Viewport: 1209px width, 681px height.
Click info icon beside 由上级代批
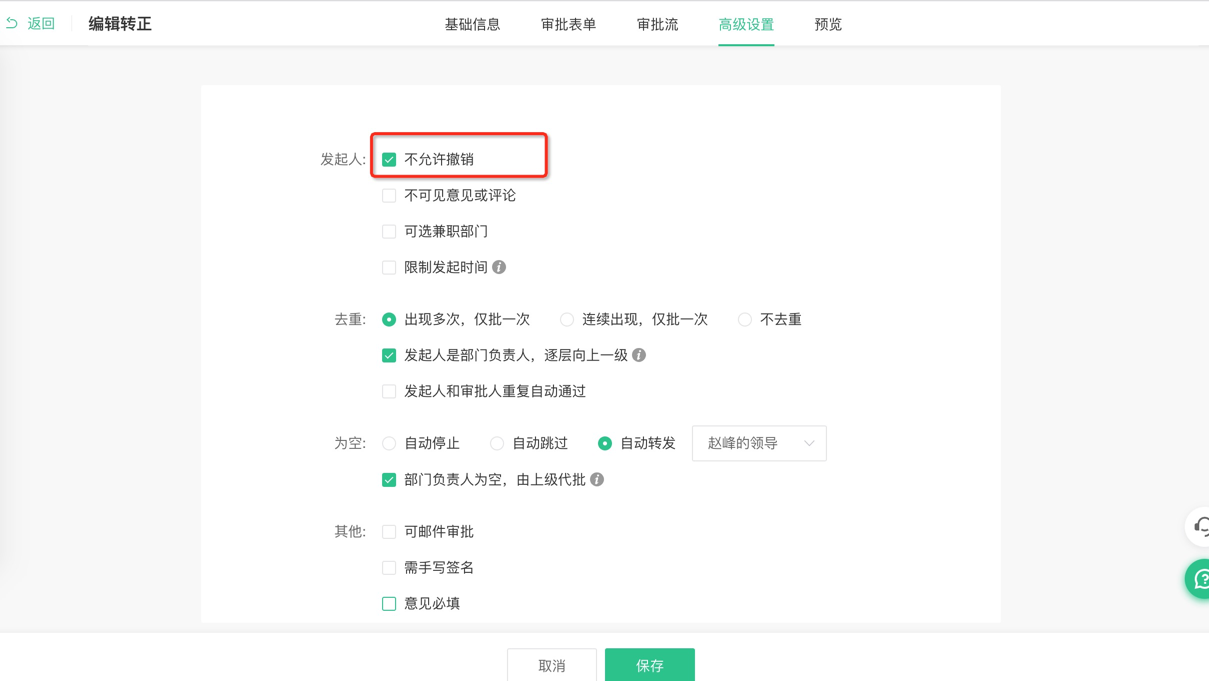click(x=597, y=479)
